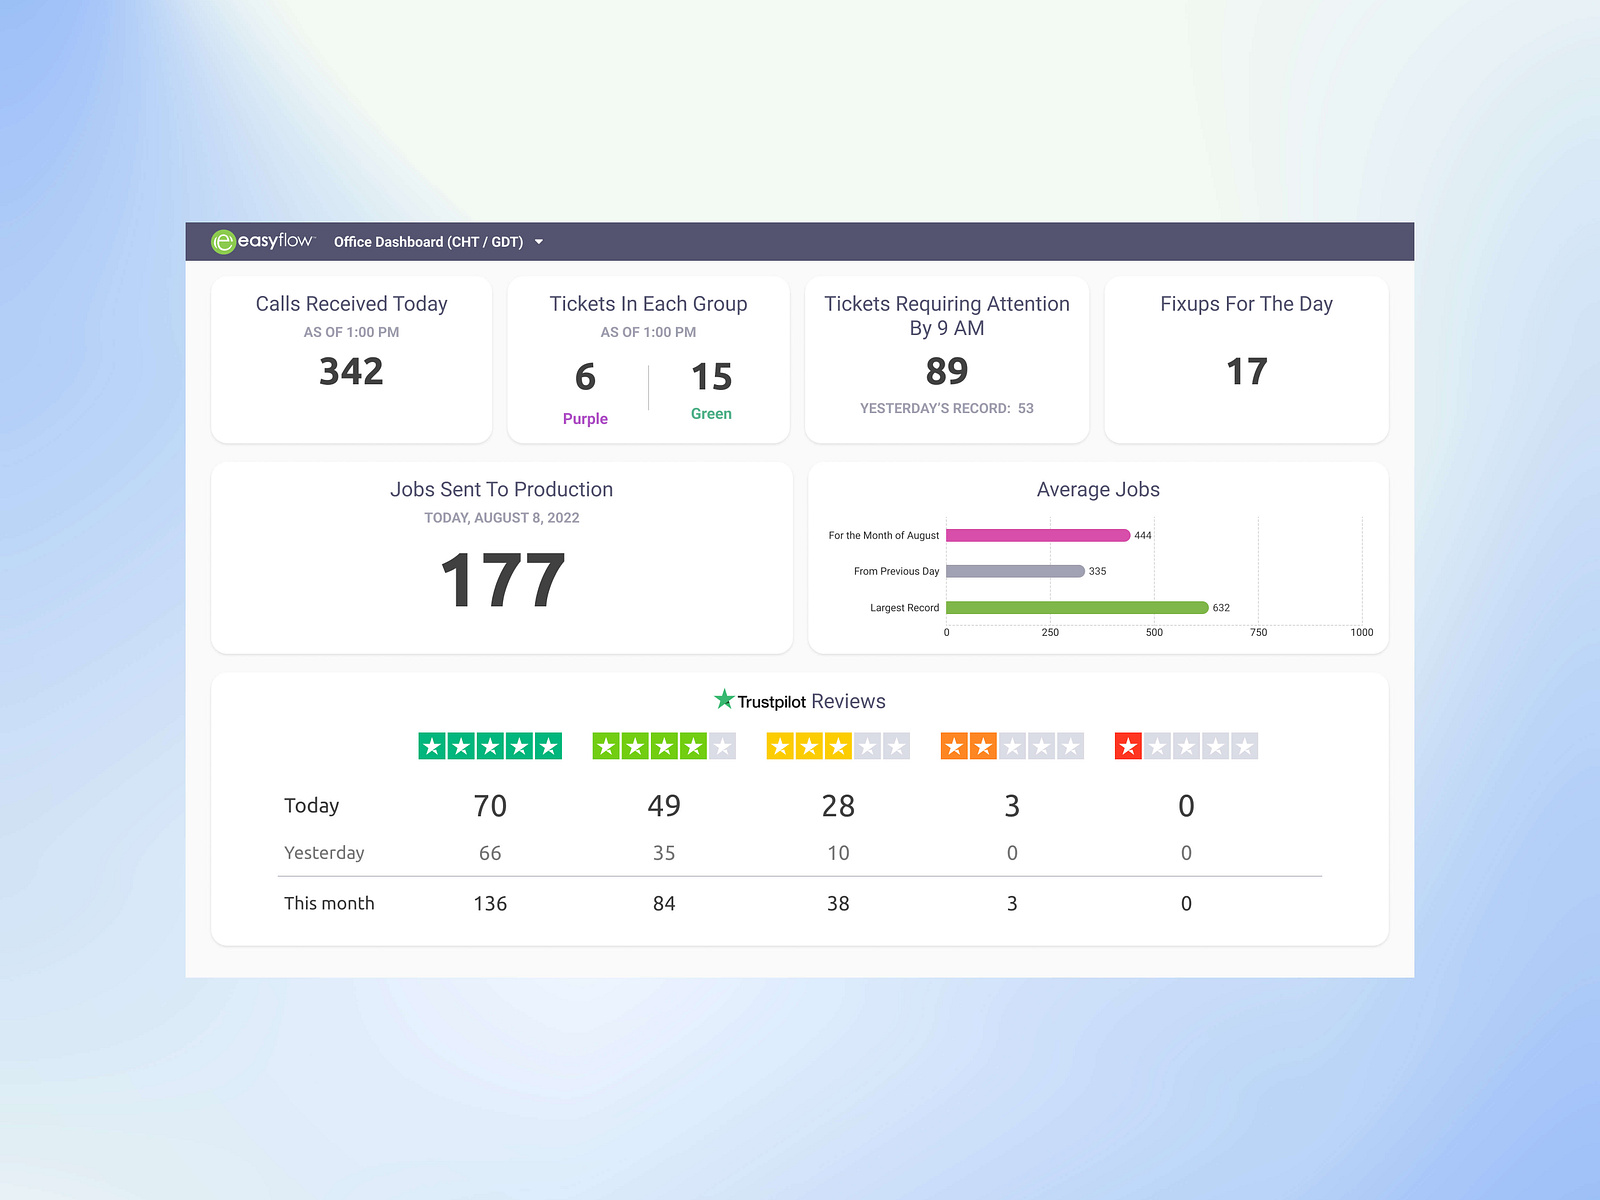Expand the dashboard selector chevron
The image size is (1600, 1200).
tap(538, 241)
